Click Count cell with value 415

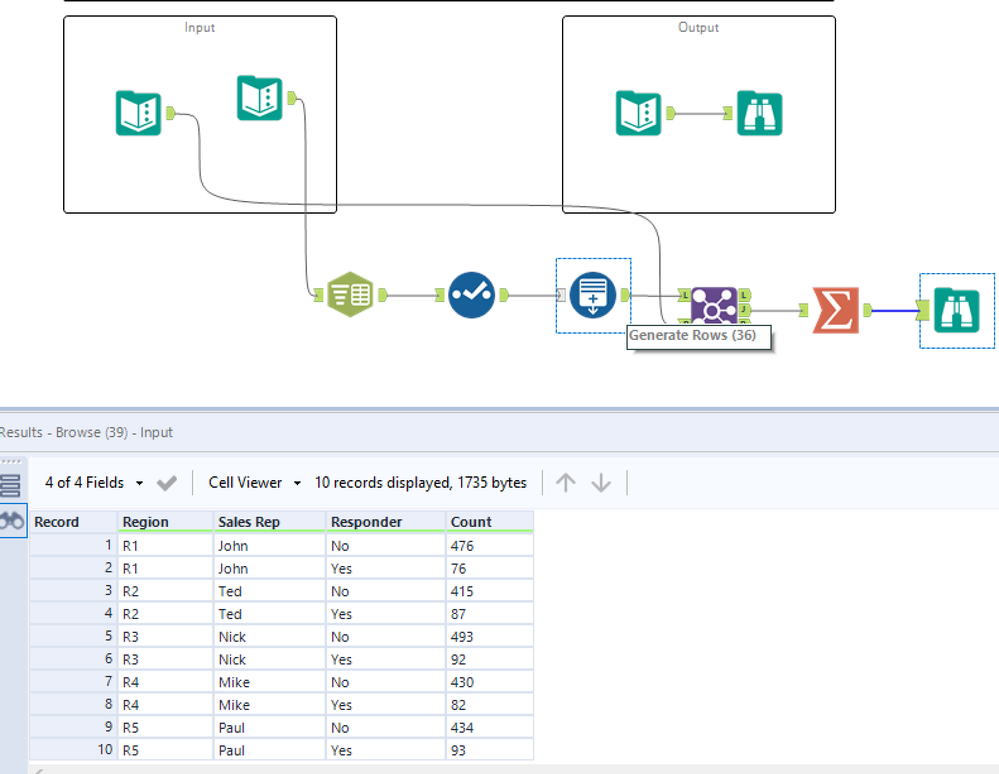pos(490,591)
